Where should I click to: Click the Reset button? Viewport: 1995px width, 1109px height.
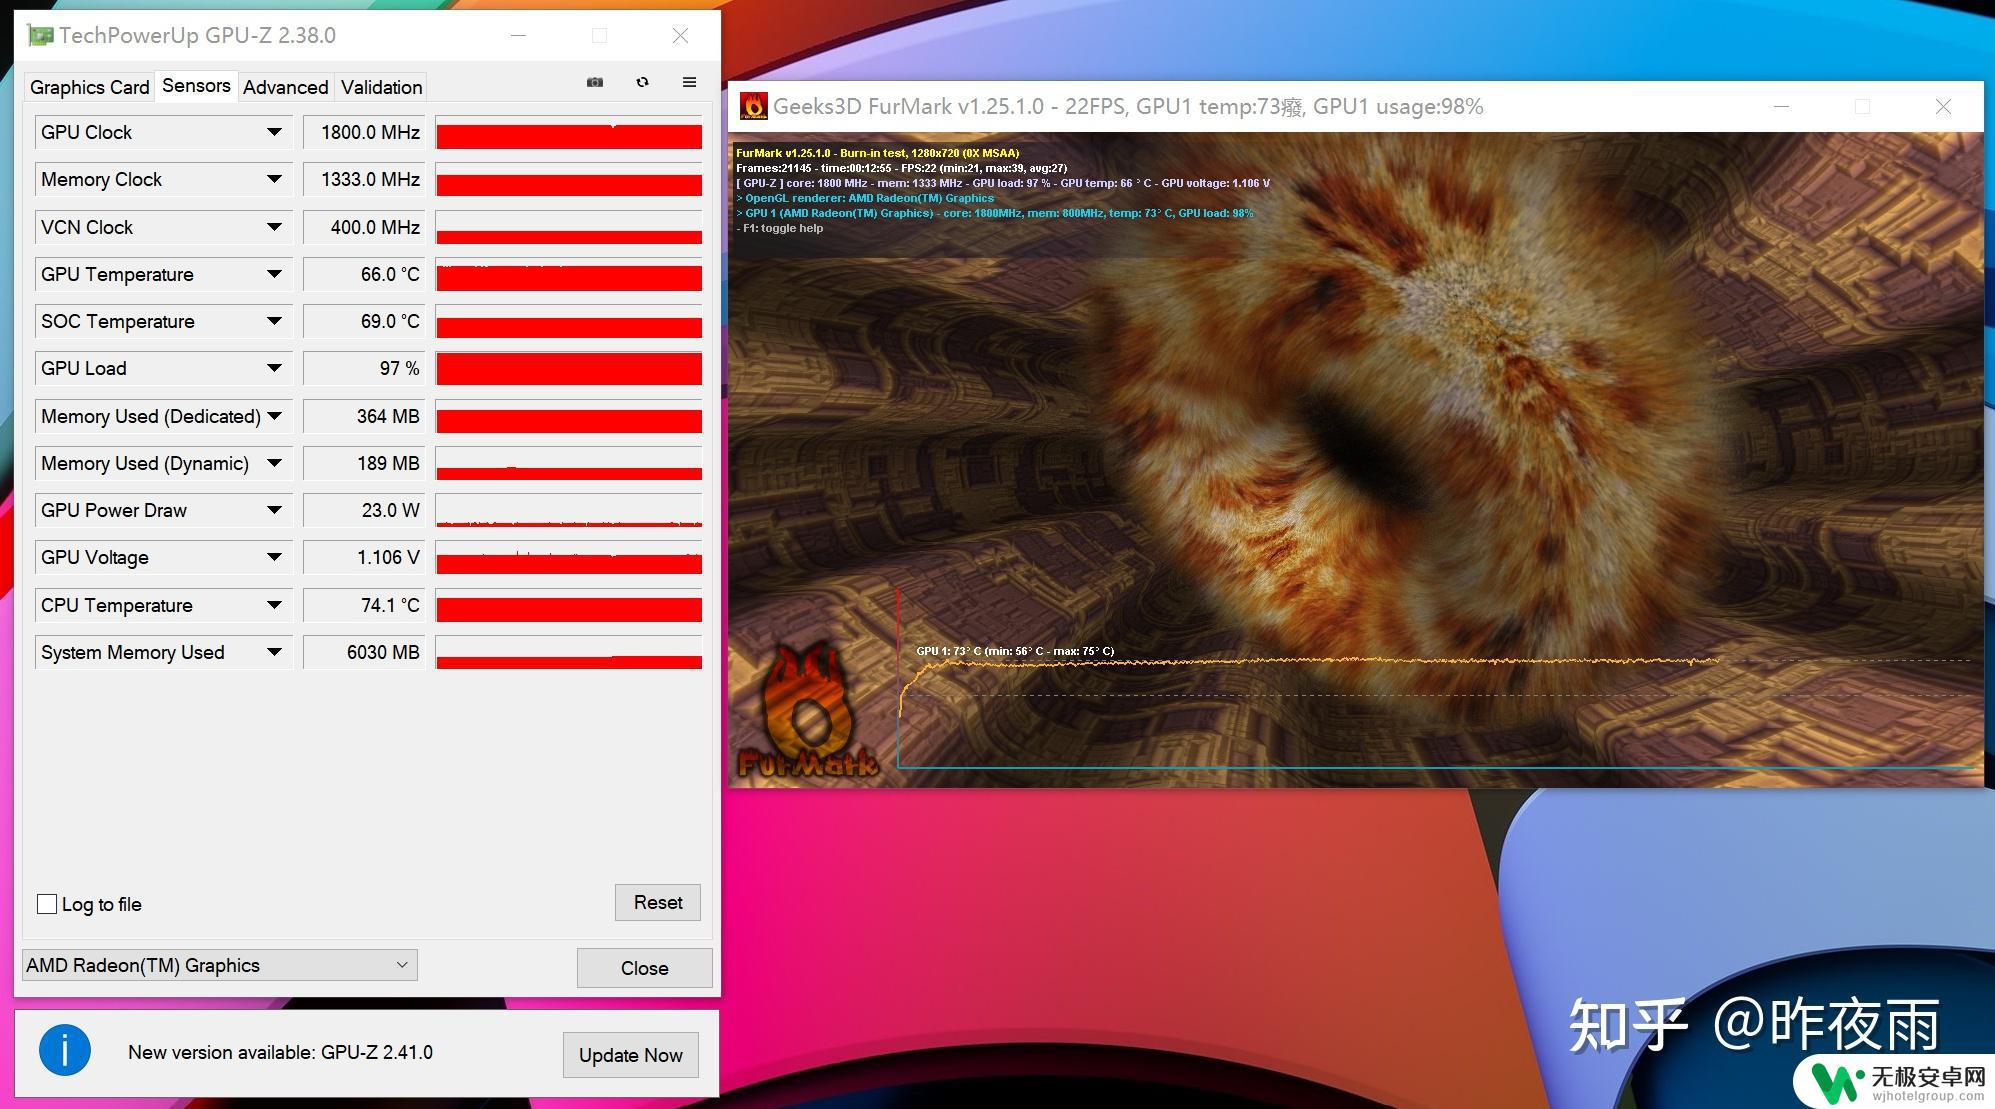[x=658, y=902]
